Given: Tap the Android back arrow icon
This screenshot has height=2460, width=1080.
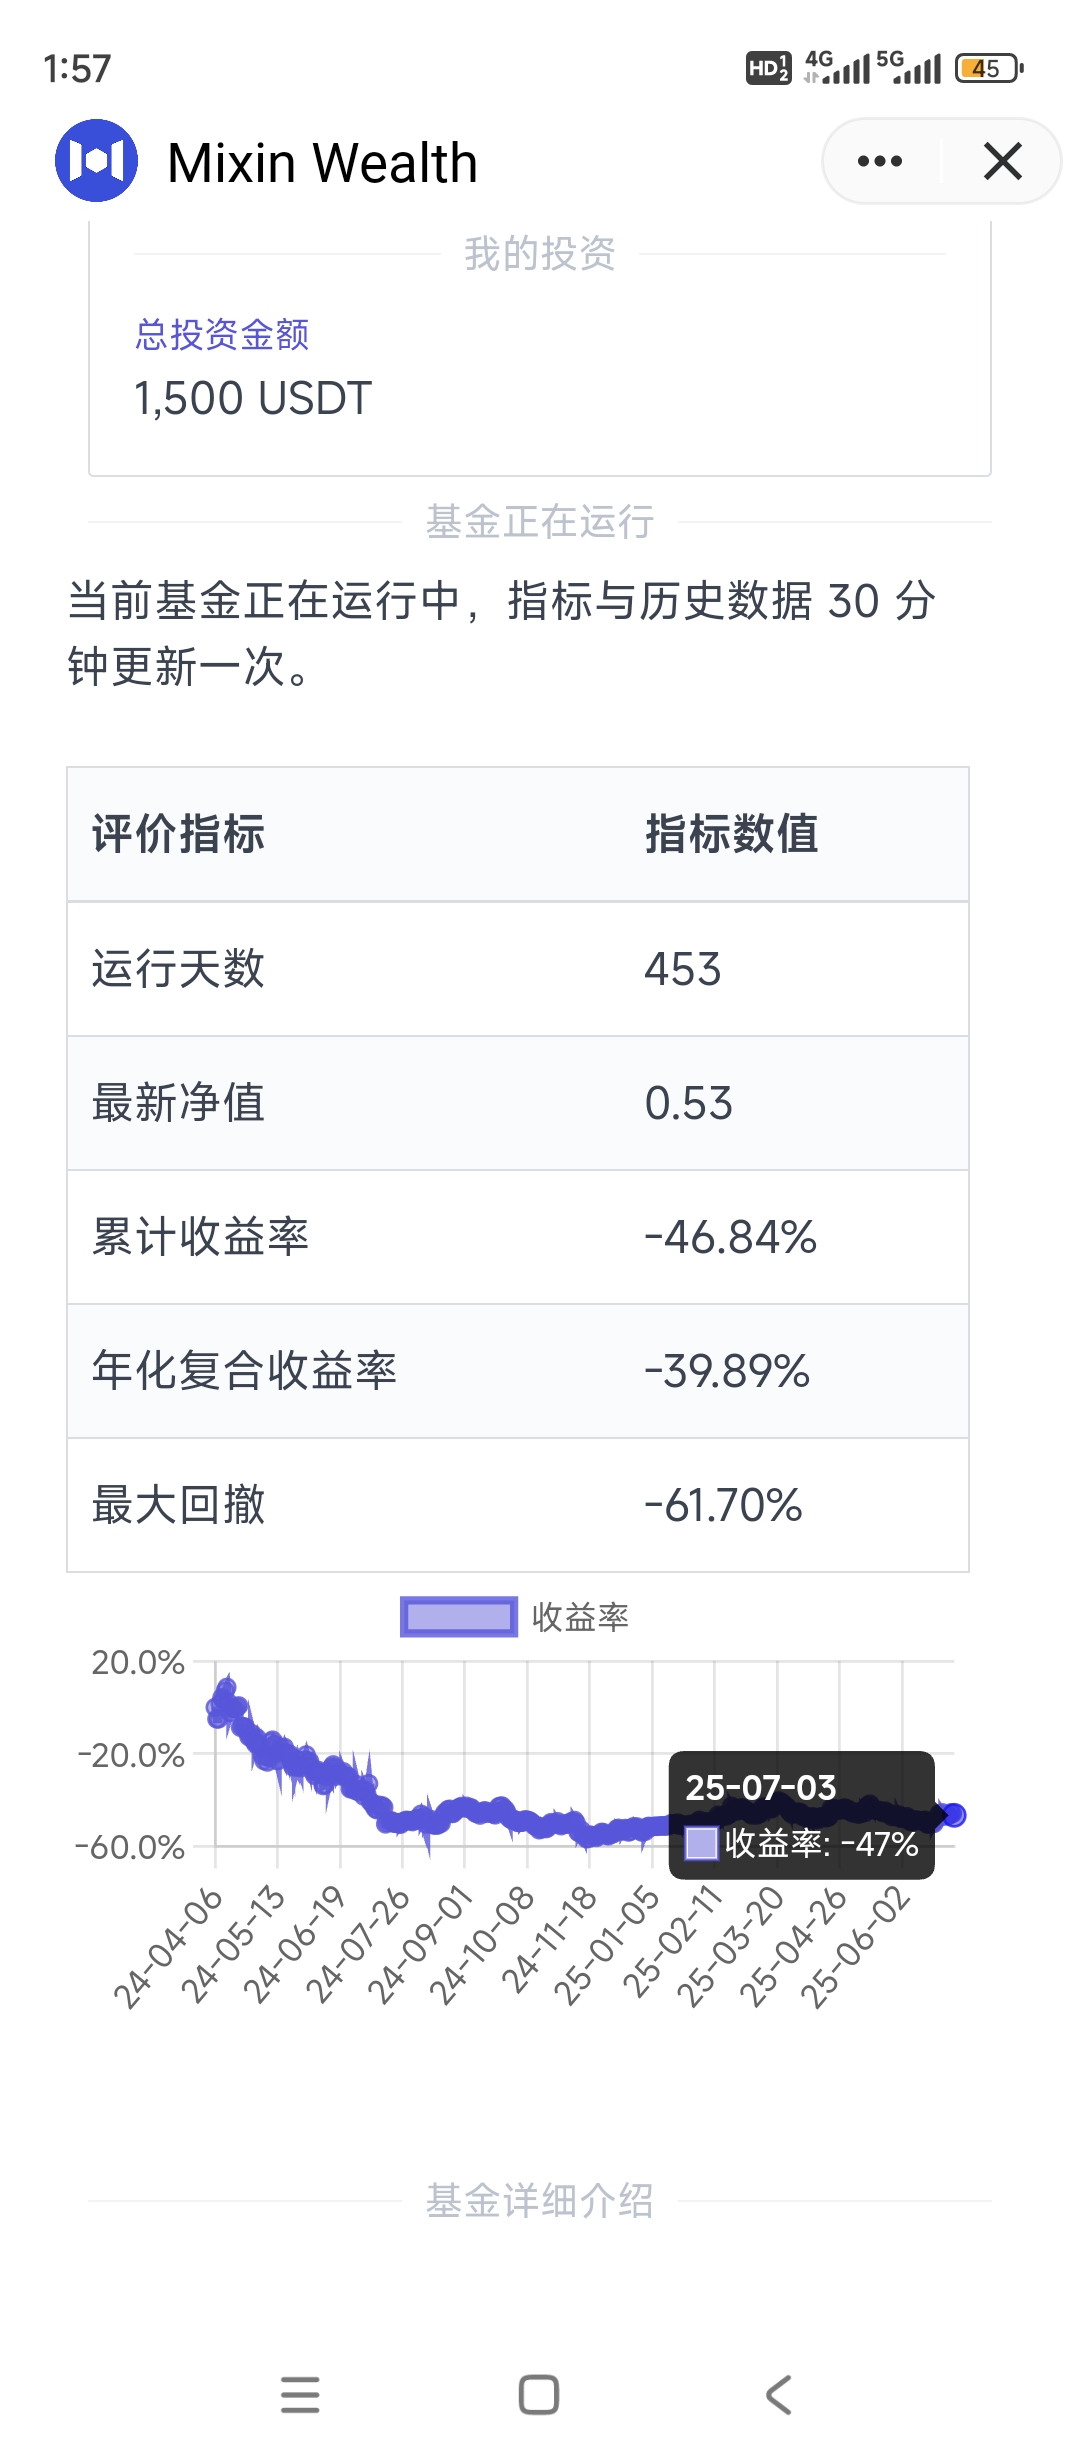Looking at the screenshot, I should coord(778,2395).
